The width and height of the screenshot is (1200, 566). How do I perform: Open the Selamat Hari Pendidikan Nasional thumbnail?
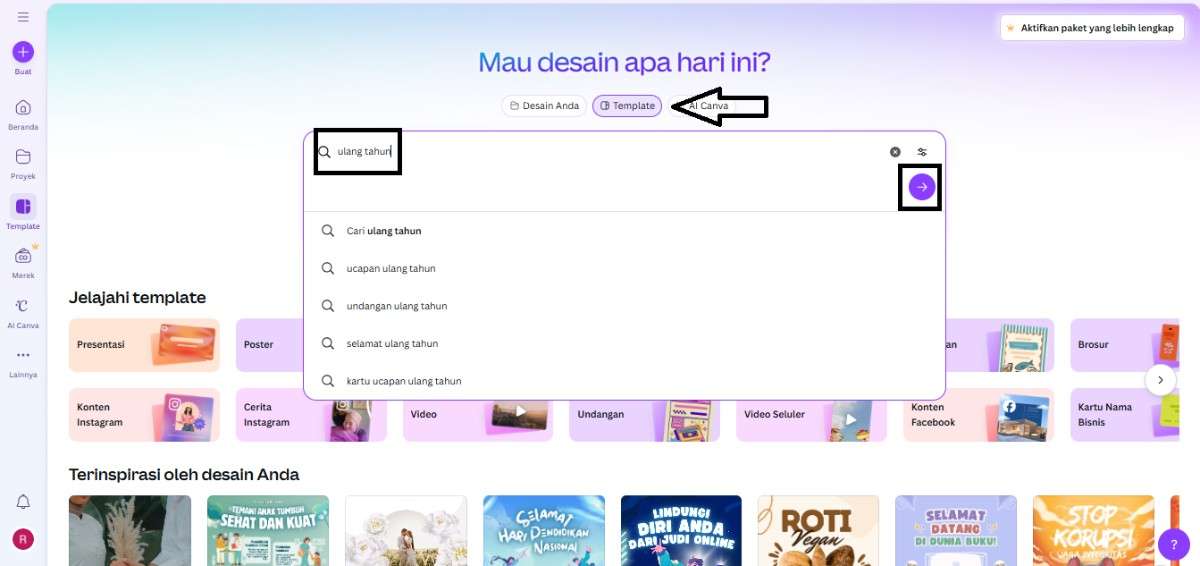pyautogui.click(x=543, y=530)
